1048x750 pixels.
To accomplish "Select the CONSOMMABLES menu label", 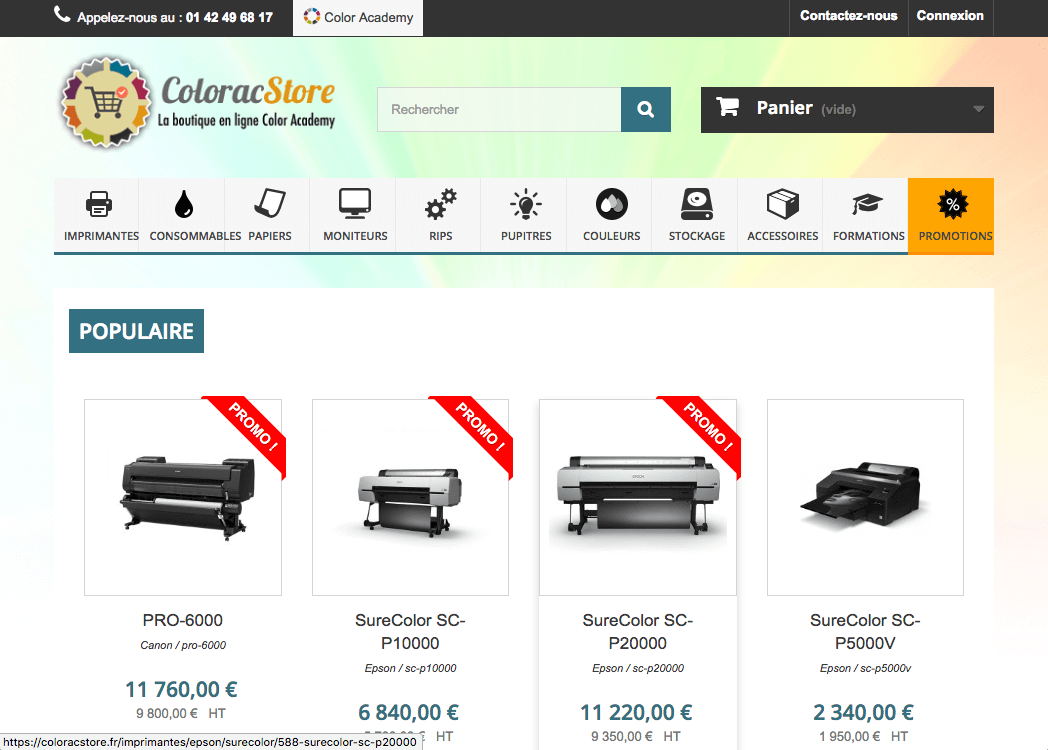I will pos(195,236).
